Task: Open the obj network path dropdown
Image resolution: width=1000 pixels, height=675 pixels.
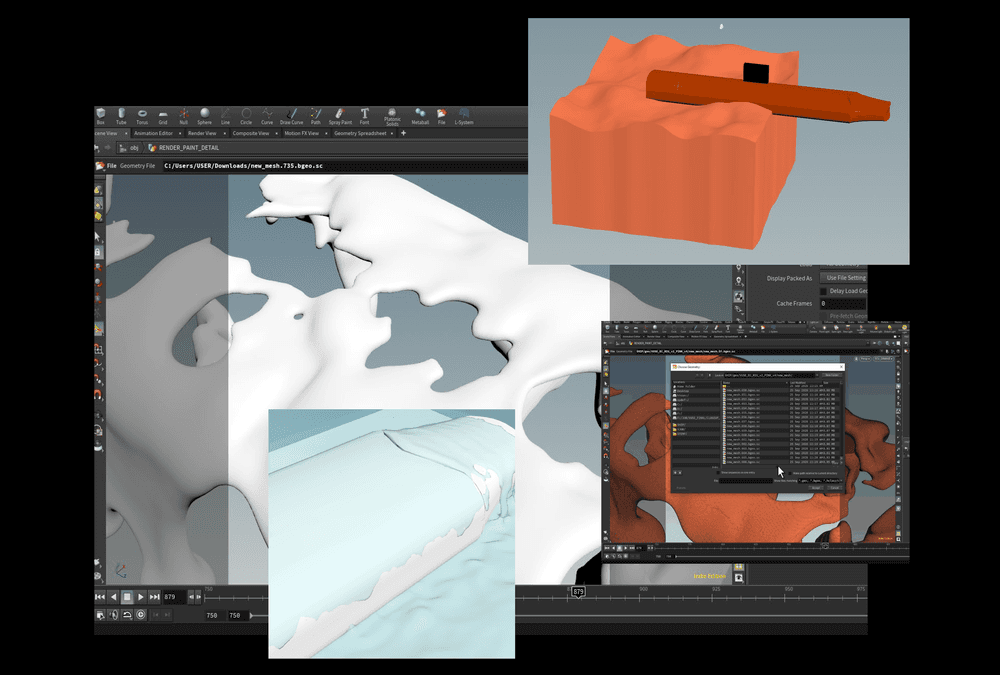Action: tap(134, 147)
